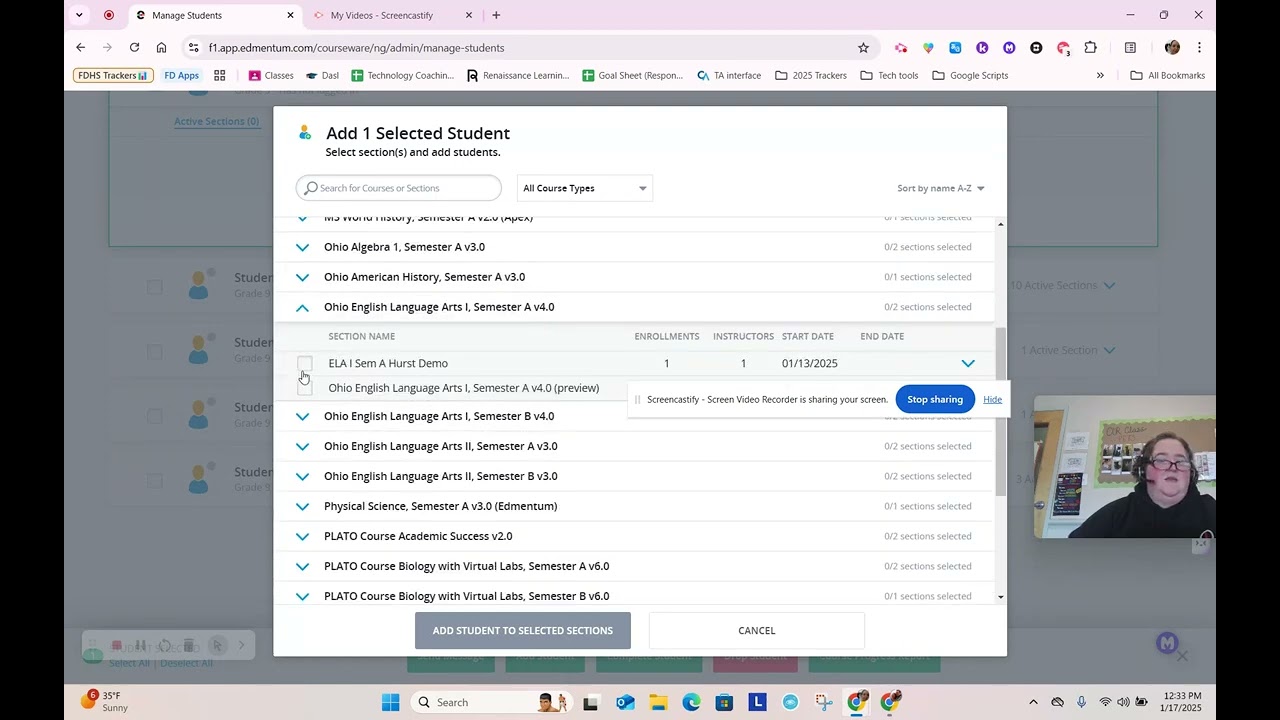Check the Ohio English Language Arts I preview section checkbox
This screenshot has height=720, width=1280.
(x=305, y=388)
